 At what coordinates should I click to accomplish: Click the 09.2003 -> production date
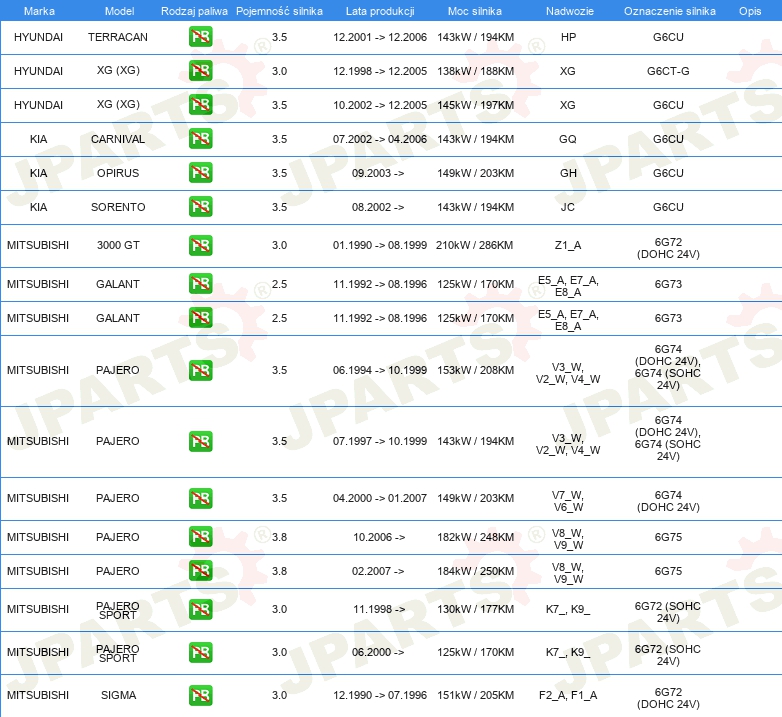point(378,173)
